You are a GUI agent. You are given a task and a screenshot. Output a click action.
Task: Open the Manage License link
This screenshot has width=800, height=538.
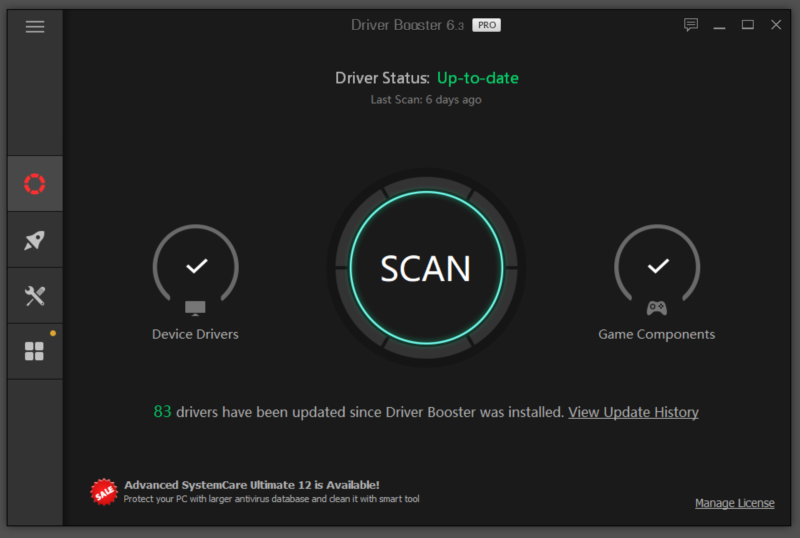coord(734,503)
